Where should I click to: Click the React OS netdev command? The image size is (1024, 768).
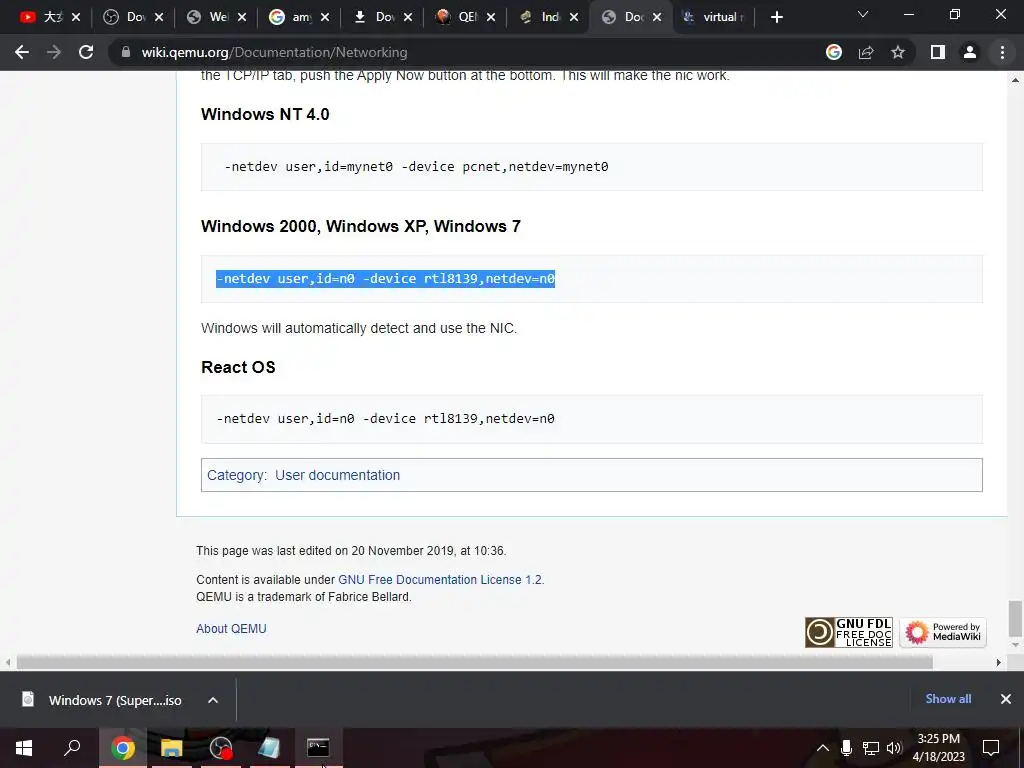385,419
